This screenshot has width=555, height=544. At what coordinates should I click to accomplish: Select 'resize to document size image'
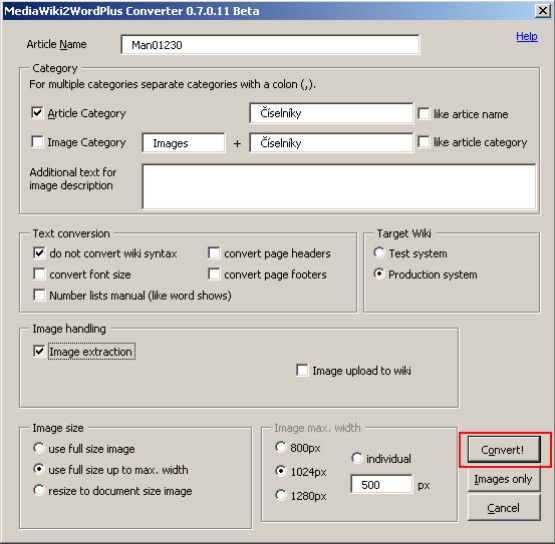click(x=39, y=490)
